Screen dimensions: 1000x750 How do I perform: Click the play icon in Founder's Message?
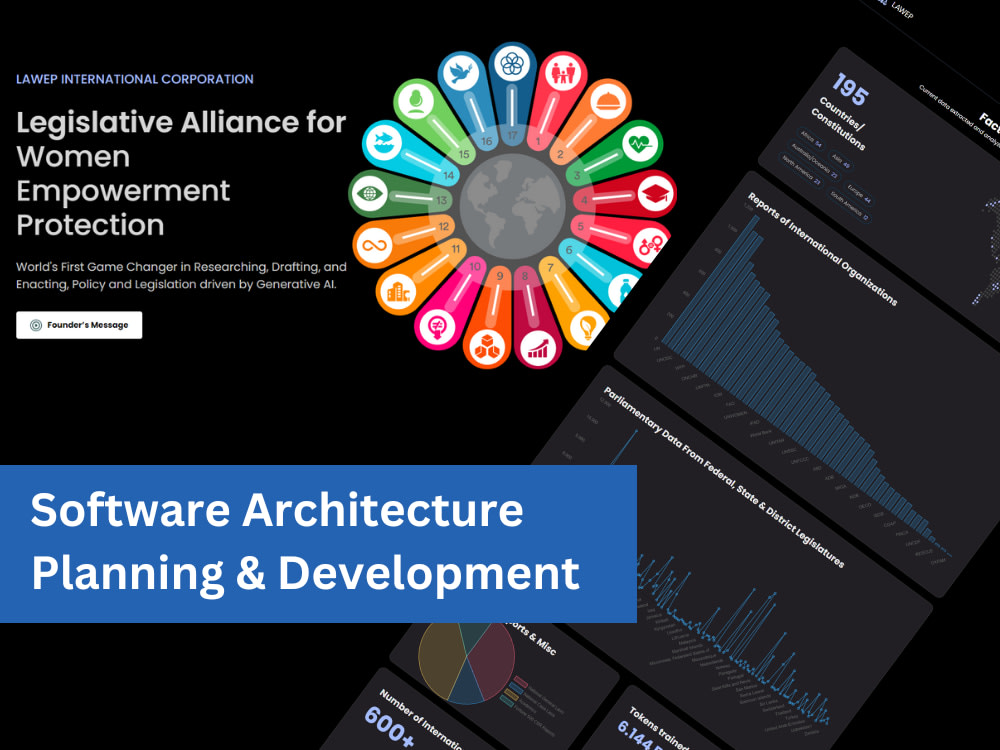pyautogui.click(x=36, y=325)
